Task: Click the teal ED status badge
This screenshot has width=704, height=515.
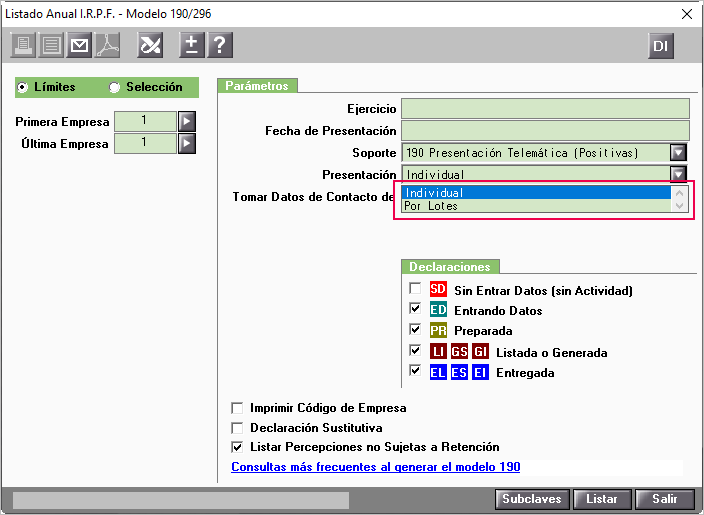Action: [x=438, y=309]
